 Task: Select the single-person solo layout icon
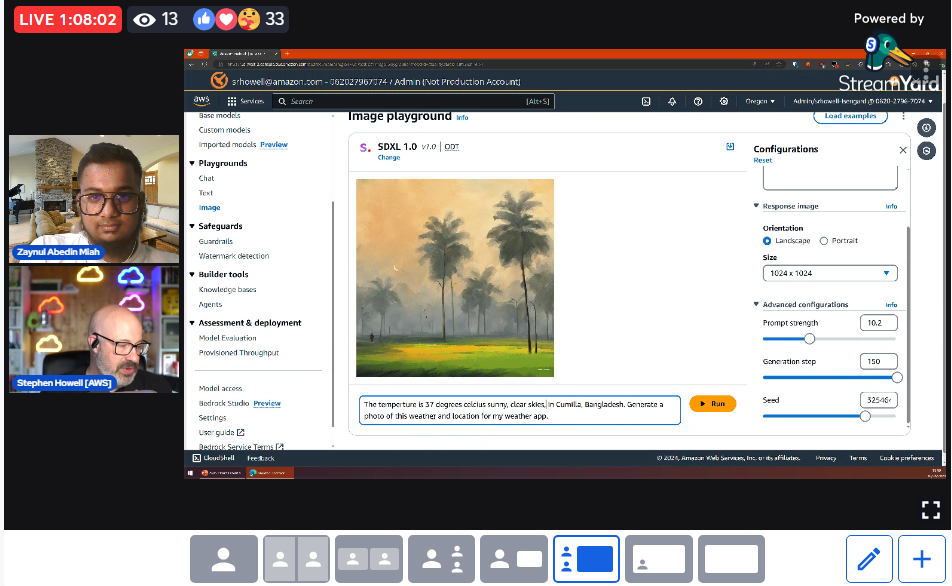[x=224, y=560]
